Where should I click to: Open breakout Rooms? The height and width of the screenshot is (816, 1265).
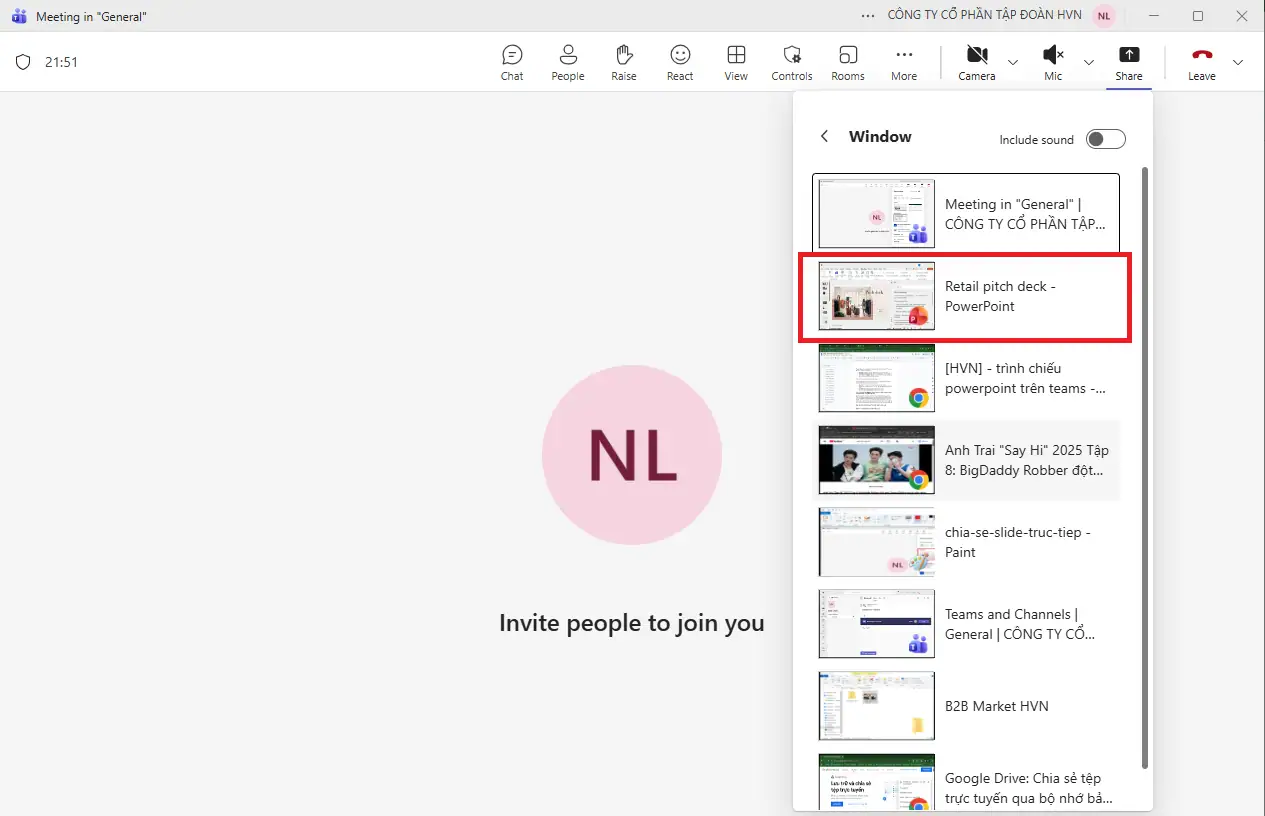[848, 62]
